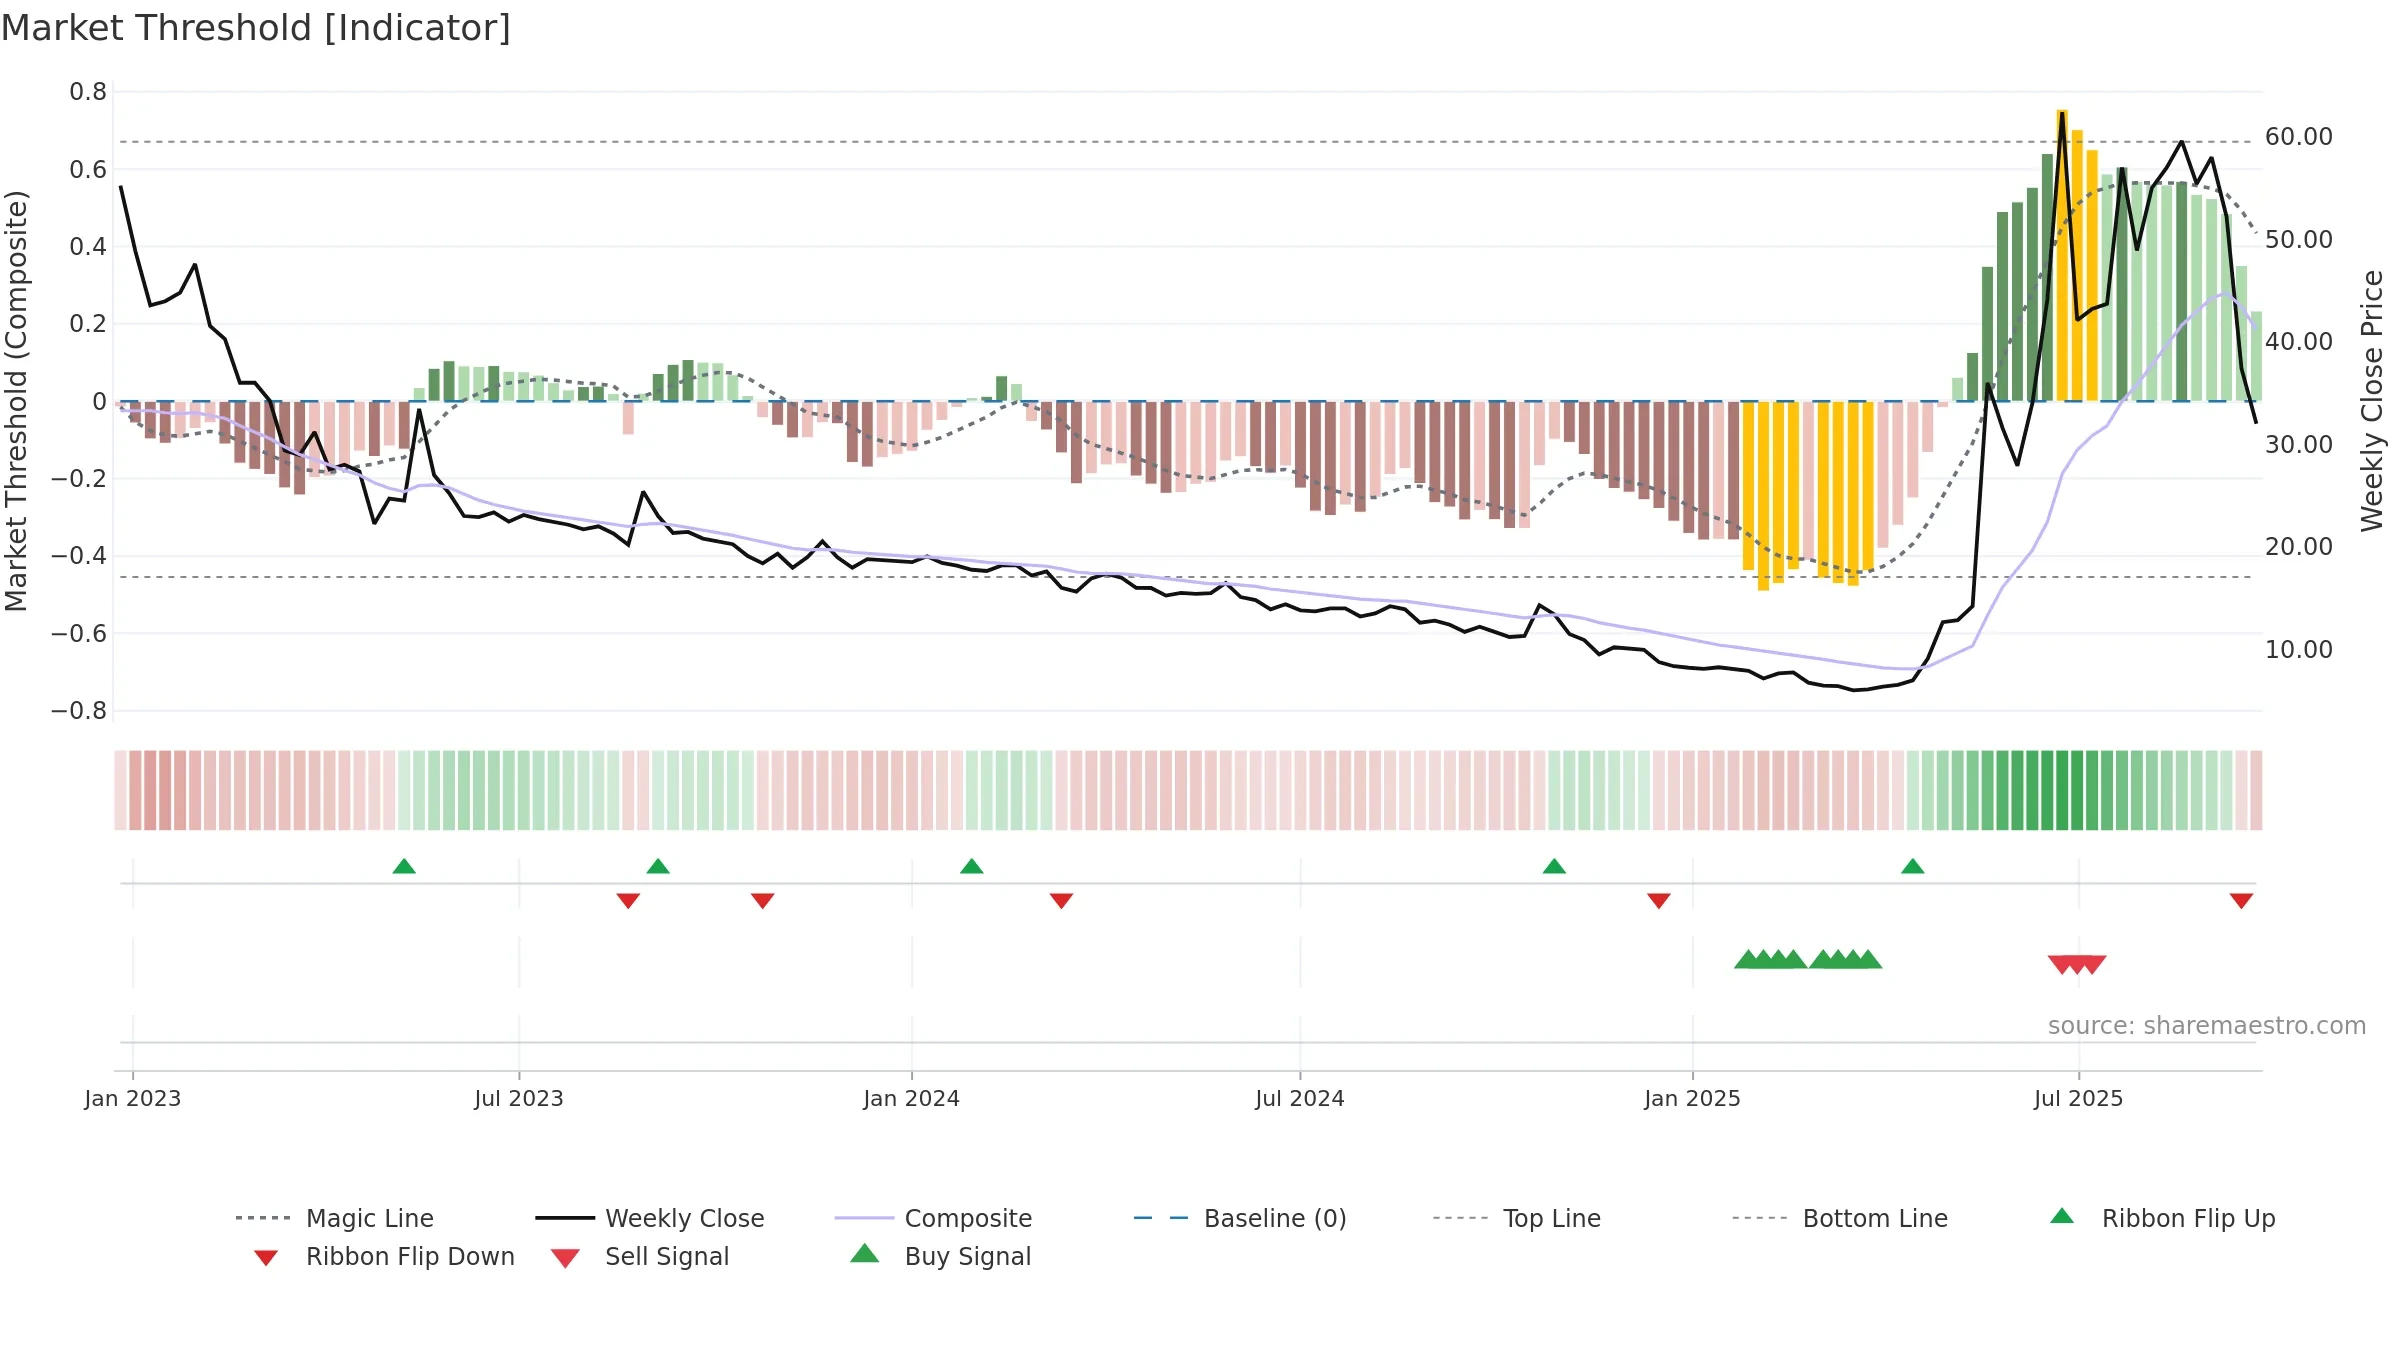This screenshot has width=2400, height=1350.
Task: Click the Ribbon Flip Up marker near September 2023
Action: 658,866
